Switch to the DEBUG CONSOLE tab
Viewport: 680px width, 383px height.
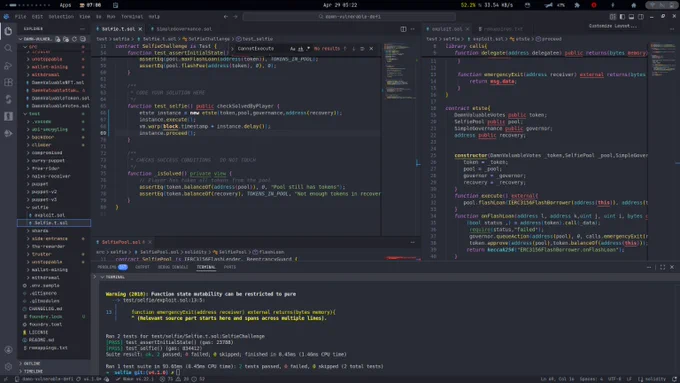[173, 267]
